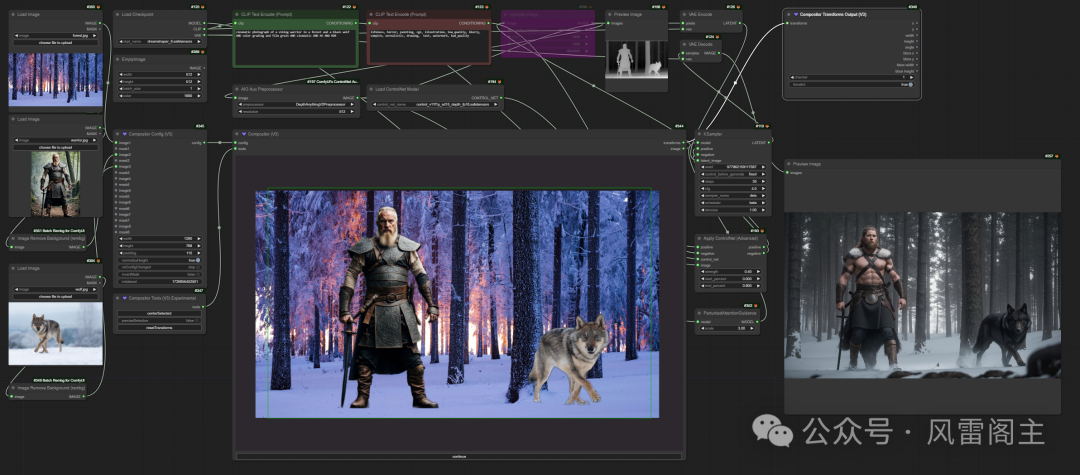Collapse the PerturbedAttentionGuidance node
The width and height of the screenshot is (1080, 475).
coord(699,313)
